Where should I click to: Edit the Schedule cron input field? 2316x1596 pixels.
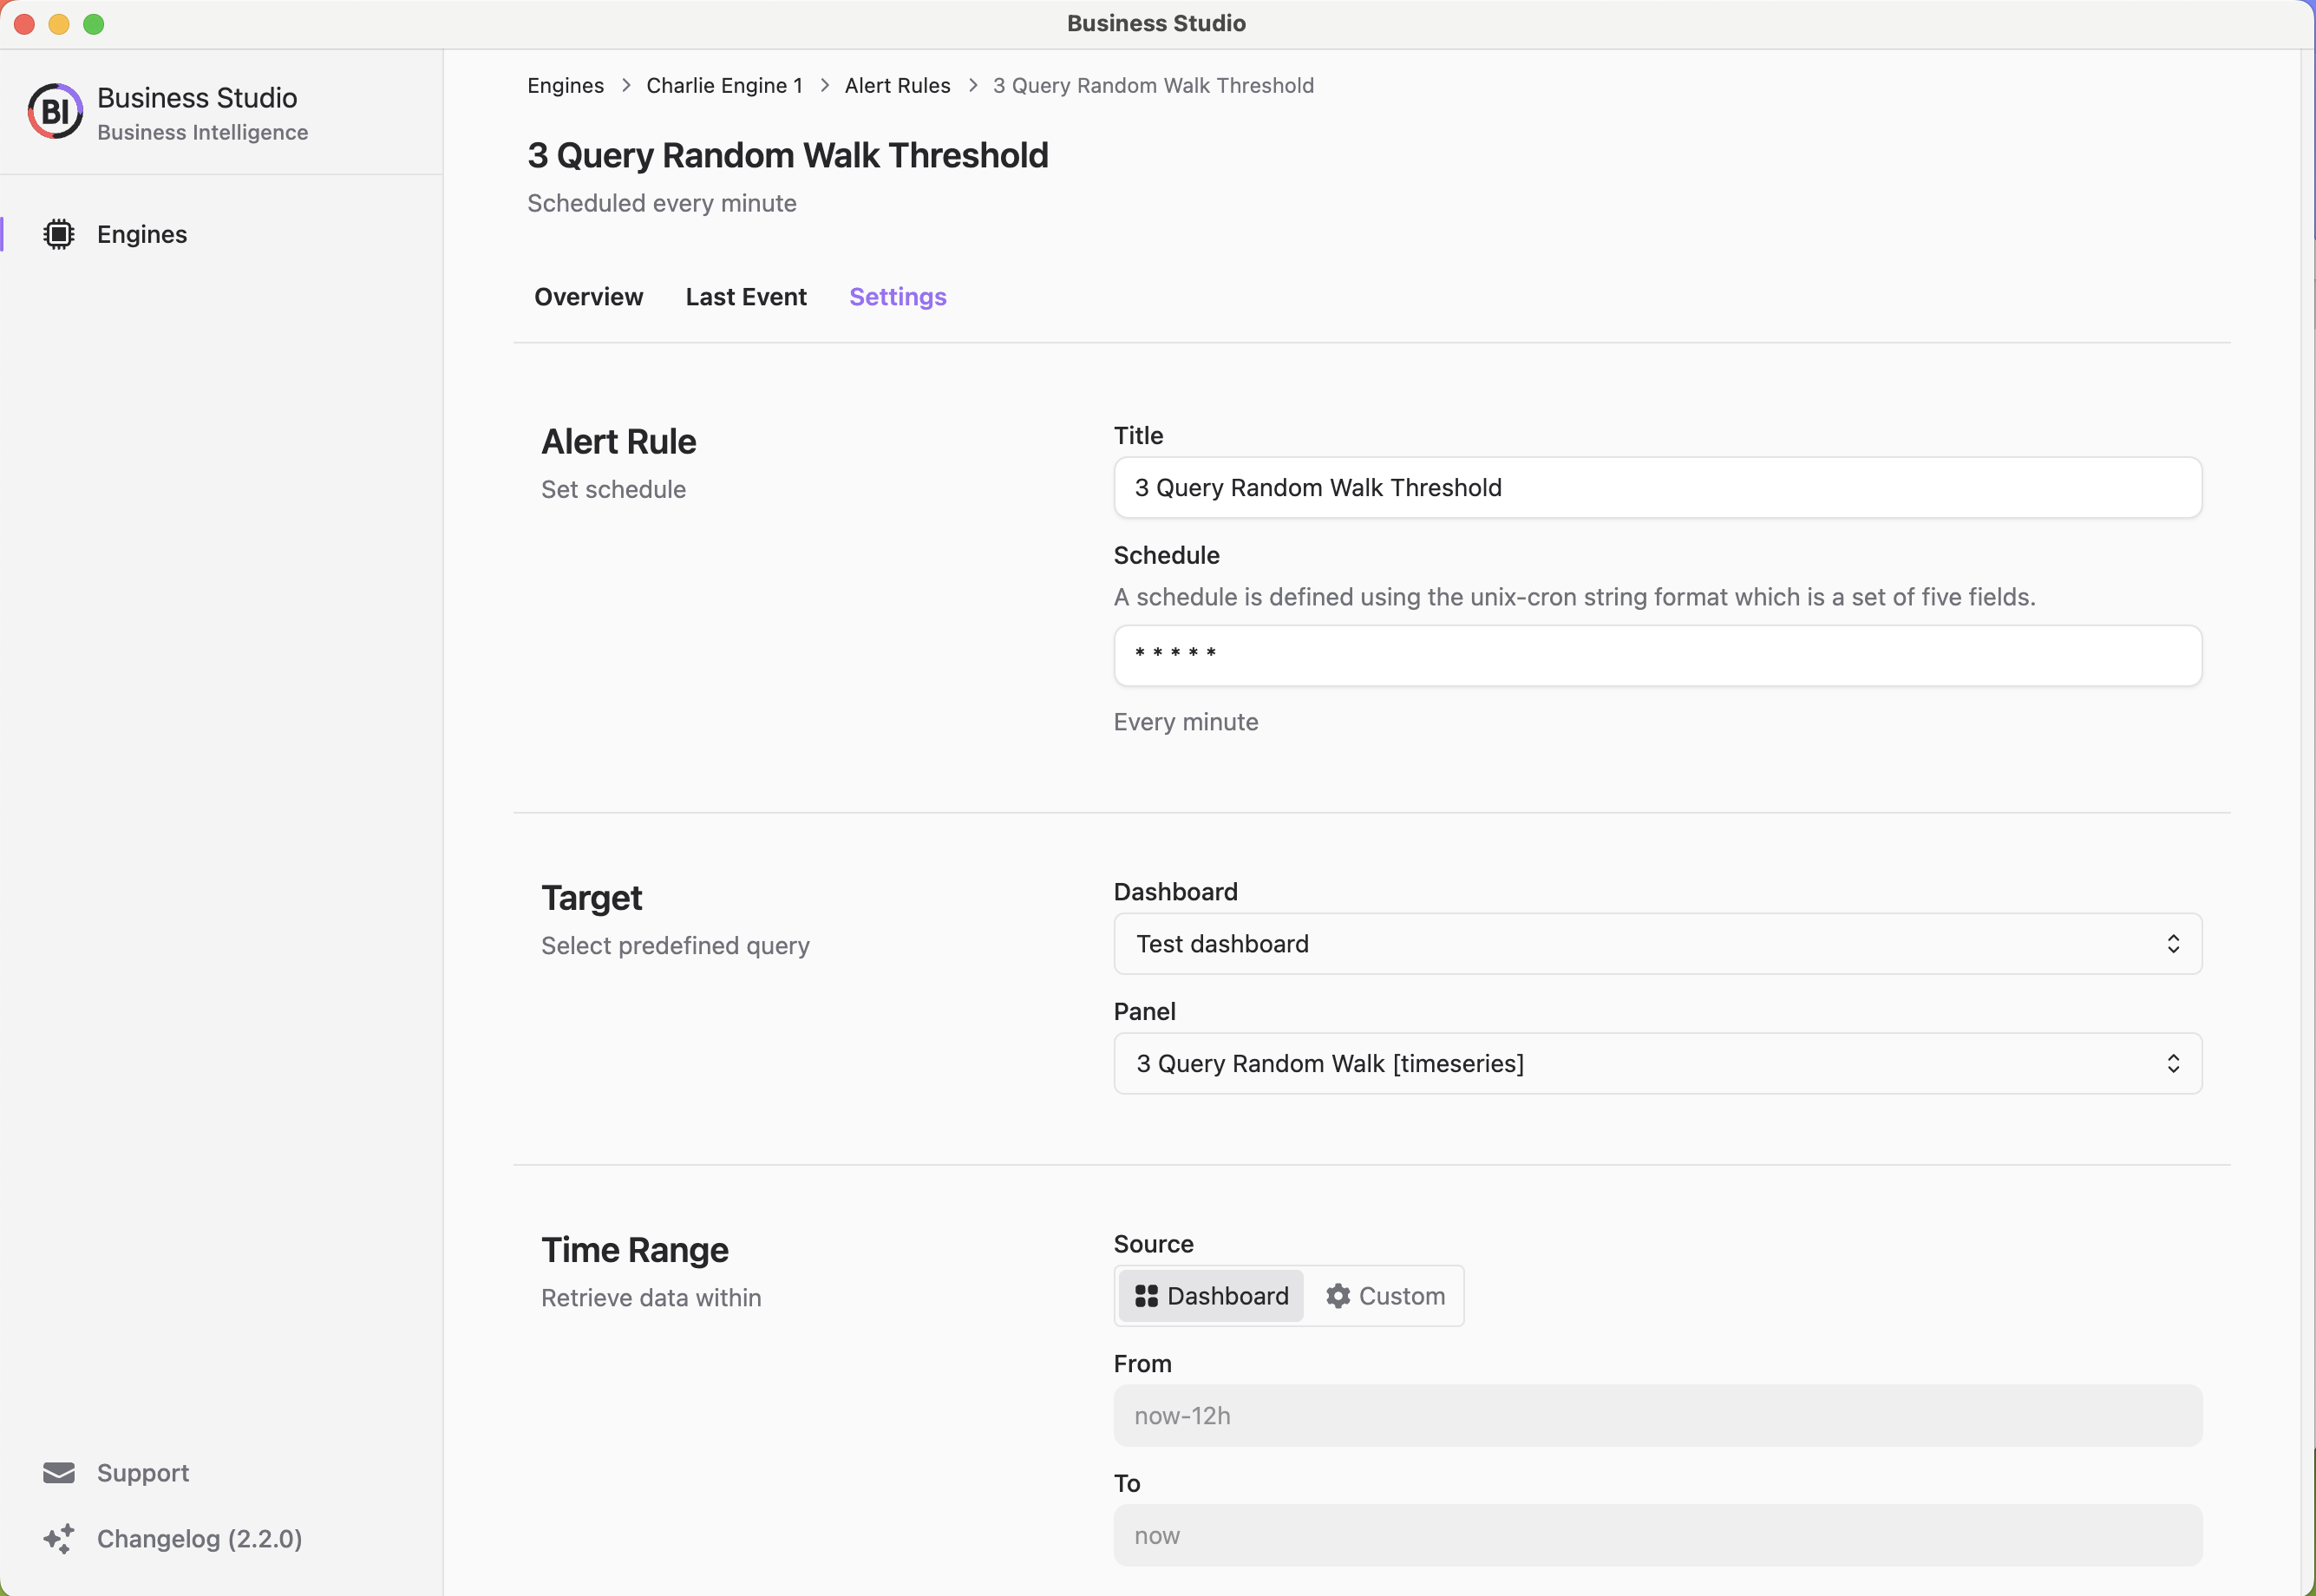(x=1658, y=655)
